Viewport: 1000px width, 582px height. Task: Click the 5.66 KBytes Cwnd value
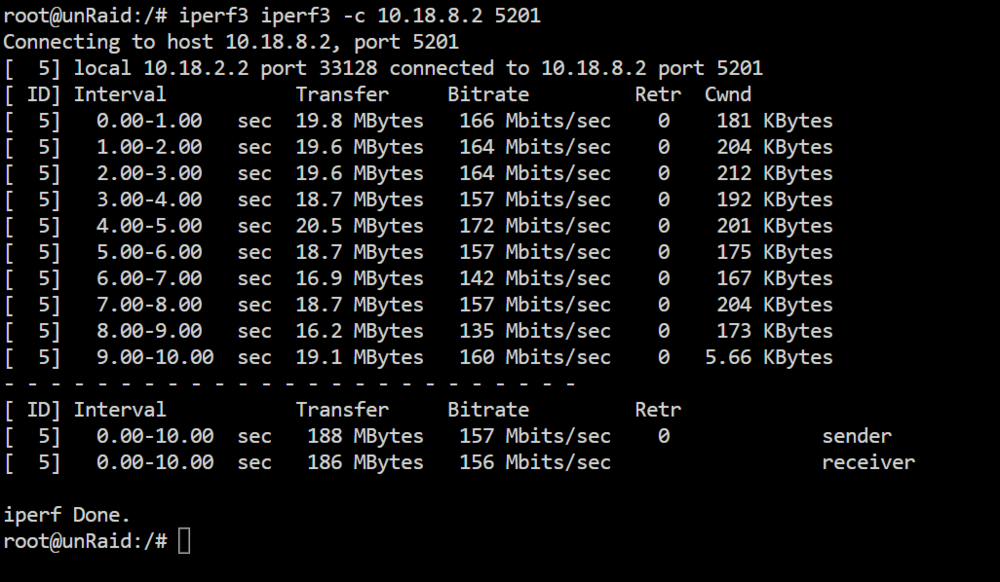click(x=768, y=357)
